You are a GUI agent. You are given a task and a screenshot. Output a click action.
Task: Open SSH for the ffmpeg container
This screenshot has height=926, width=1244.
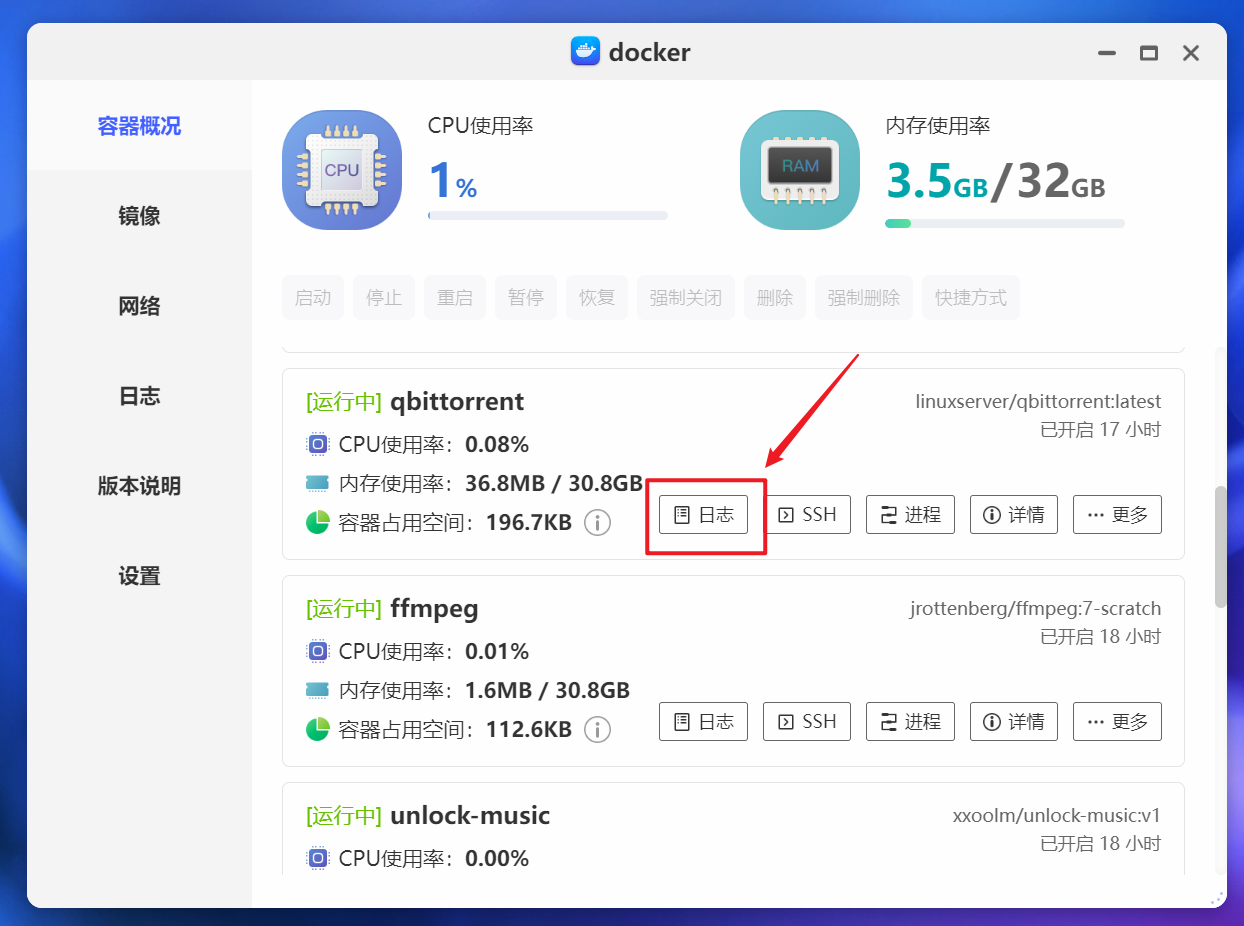[806, 721]
